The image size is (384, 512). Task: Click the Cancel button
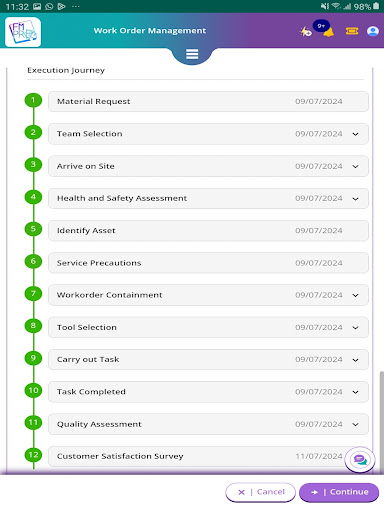point(260,492)
